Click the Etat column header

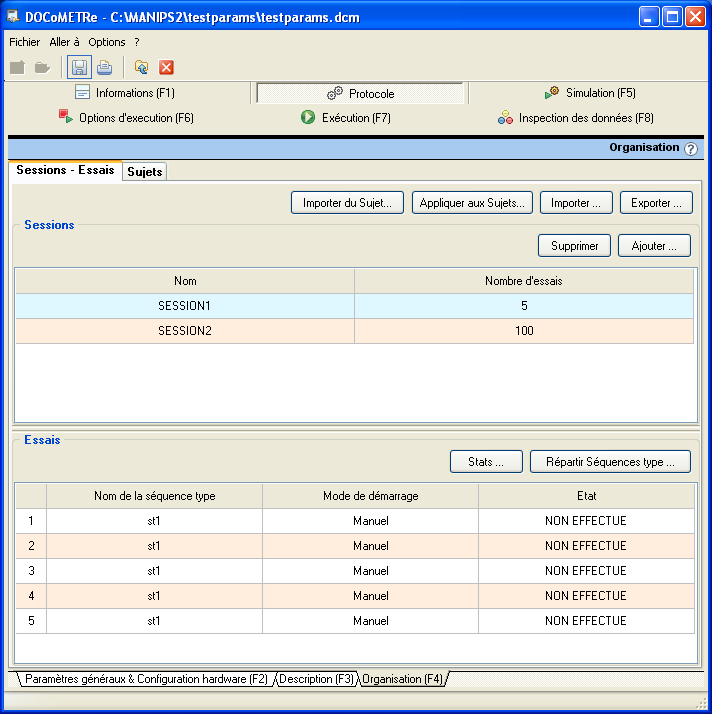point(586,496)
